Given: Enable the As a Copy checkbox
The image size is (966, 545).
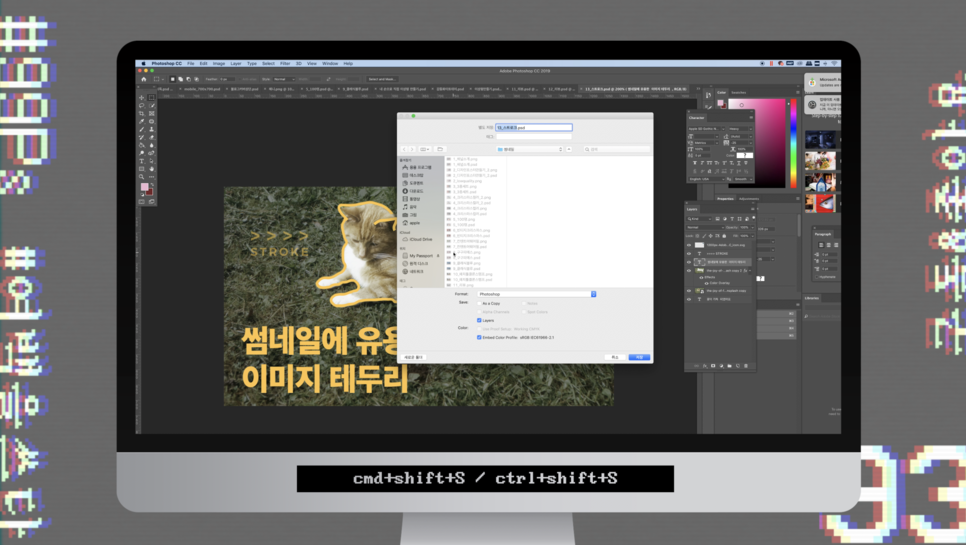Looking at the screenshot, I should 479,304.
